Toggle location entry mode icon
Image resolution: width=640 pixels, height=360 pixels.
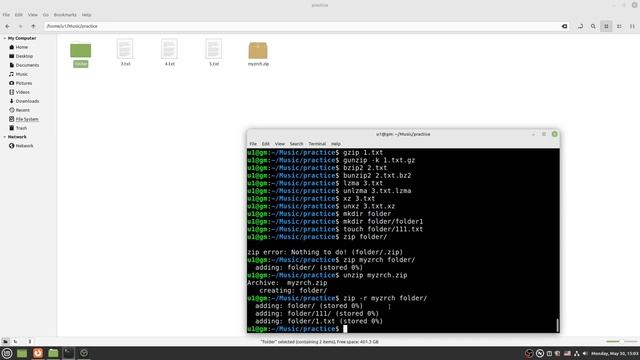[580, 26]
